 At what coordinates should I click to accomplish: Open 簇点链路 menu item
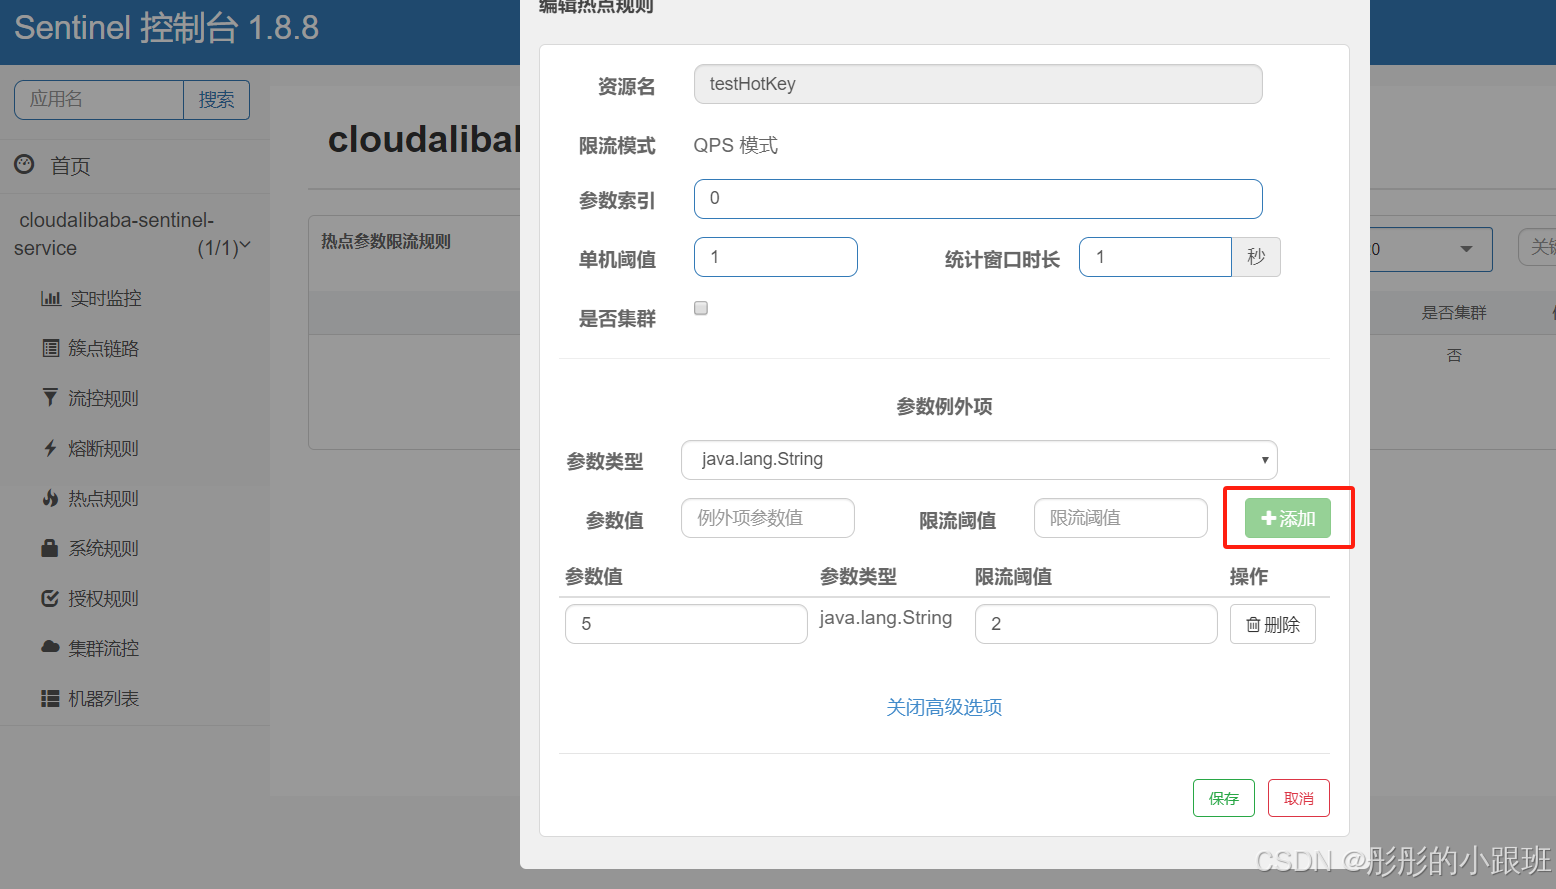click(x=104, y=348)
